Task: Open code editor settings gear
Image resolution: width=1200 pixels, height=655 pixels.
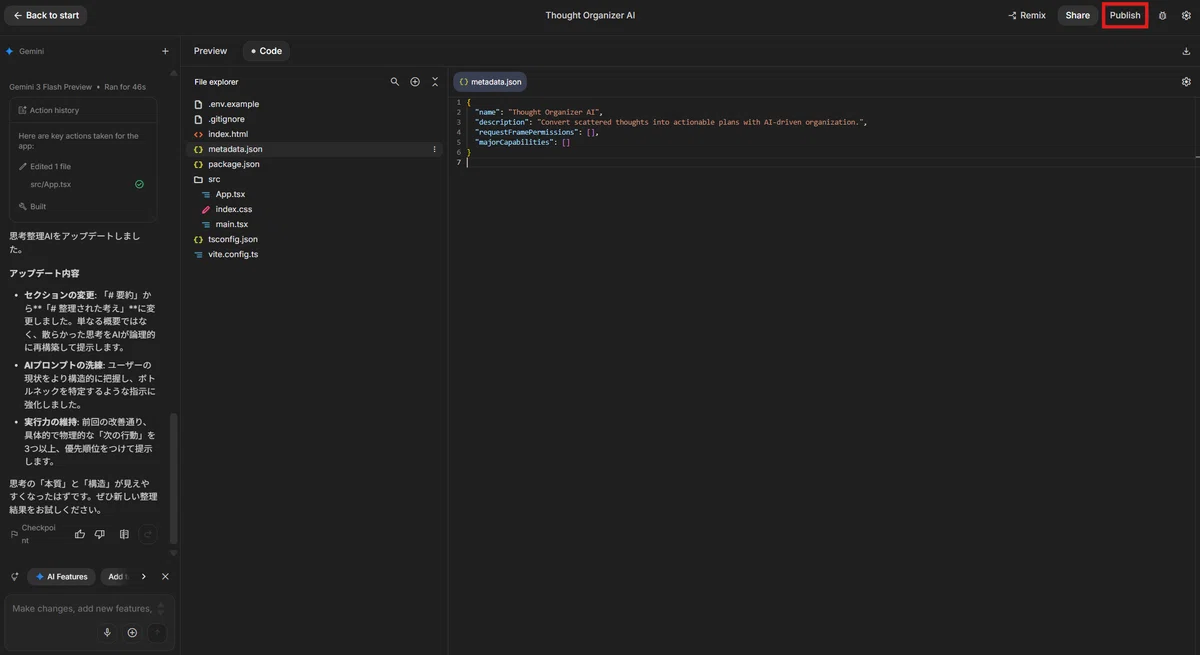Action: pyautogui.click(x=1186, y=82)
